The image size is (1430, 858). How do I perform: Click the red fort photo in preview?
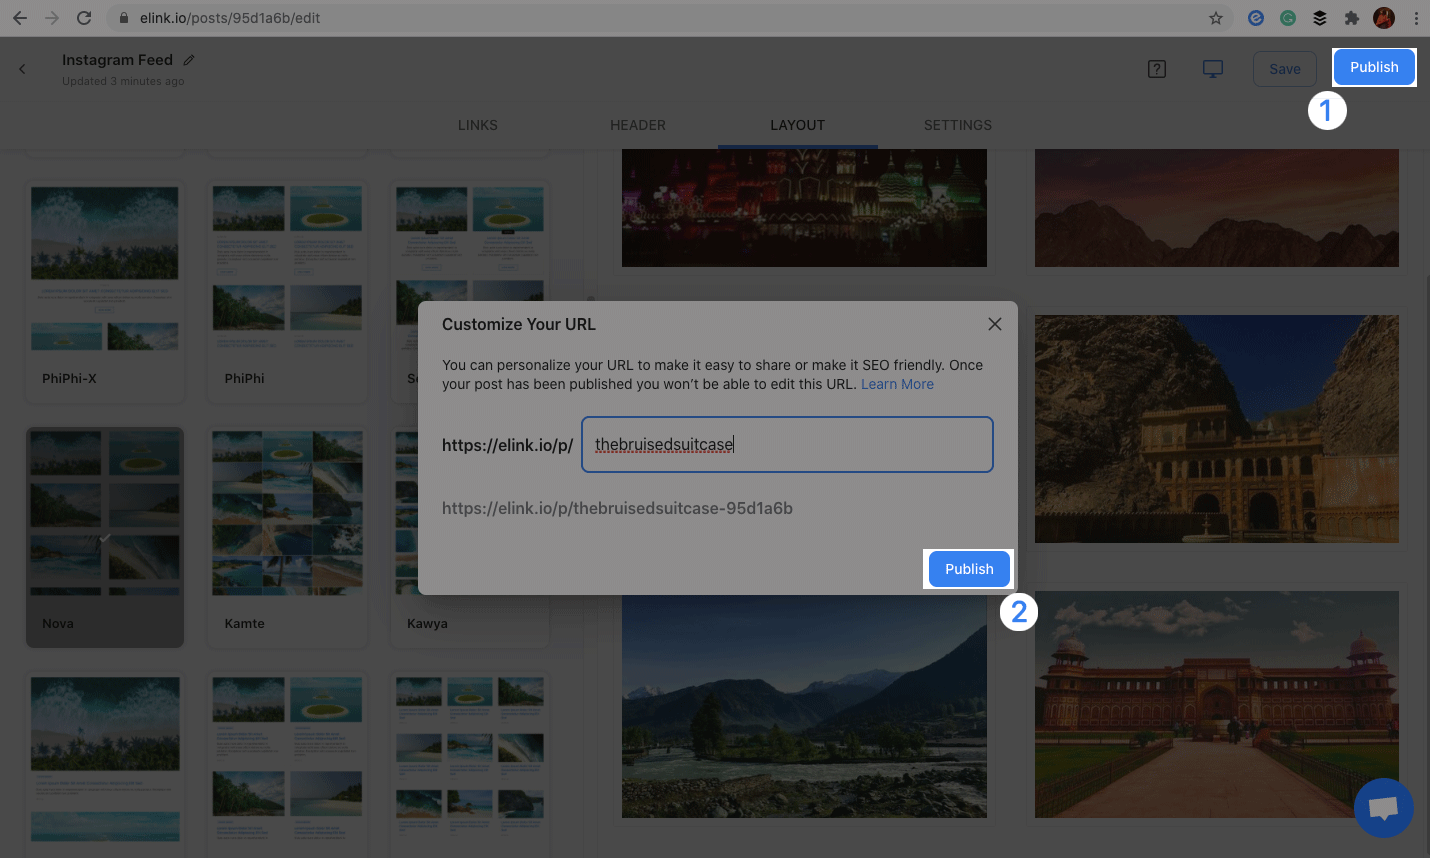(x=1217, y=704)
